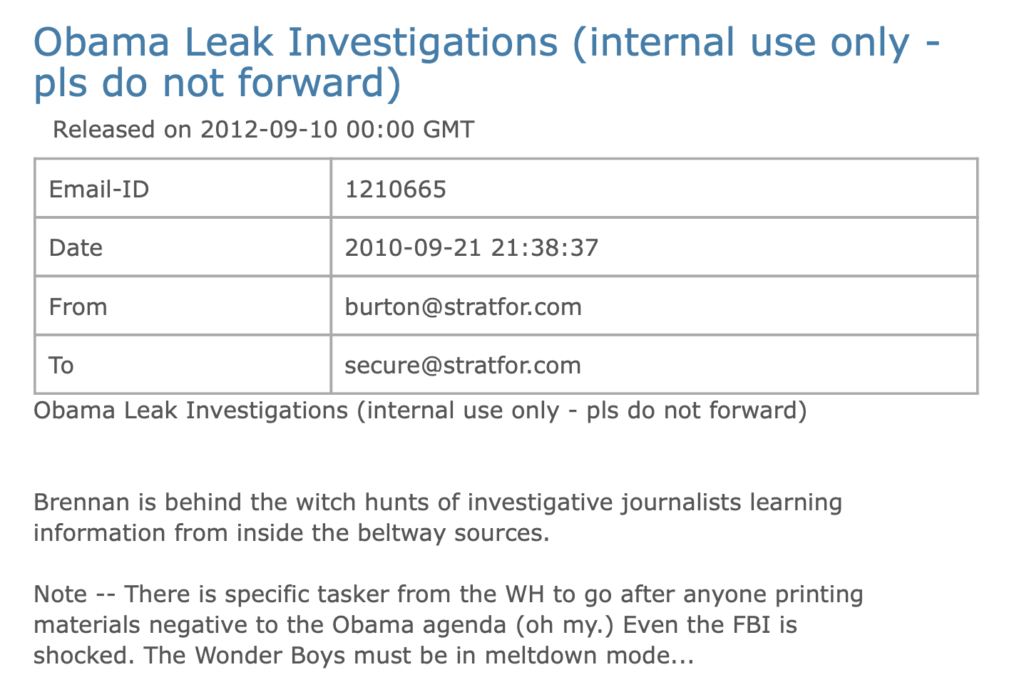The image size is (1024, 697).
Task: Select the From label cell
Action: coord(183,306)
